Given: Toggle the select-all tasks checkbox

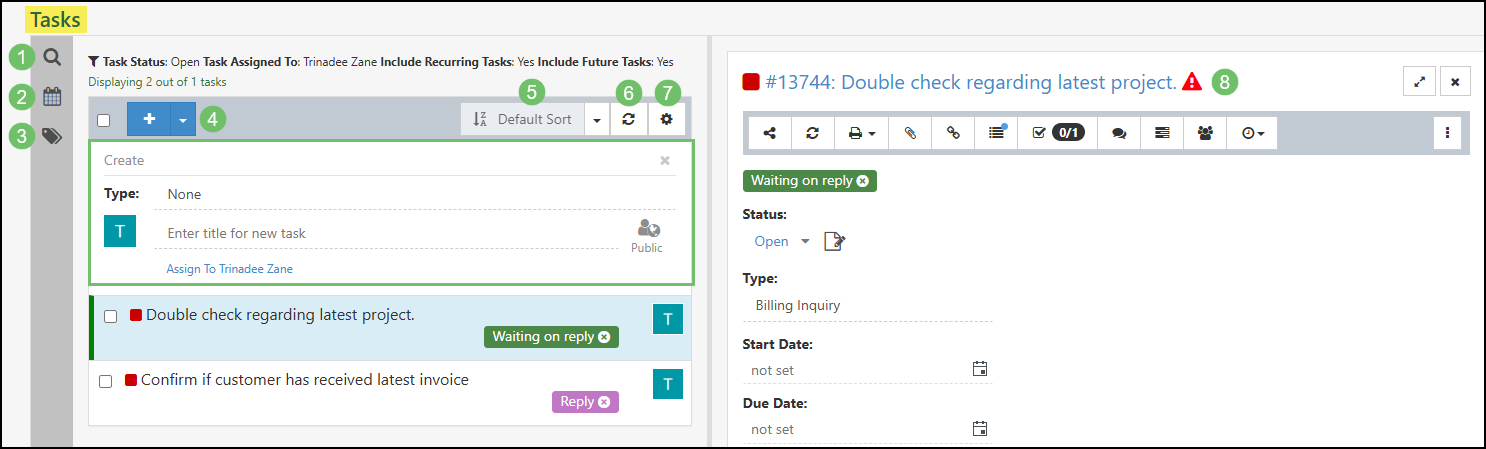Looking at the screenshot, I should coord(104,120).
